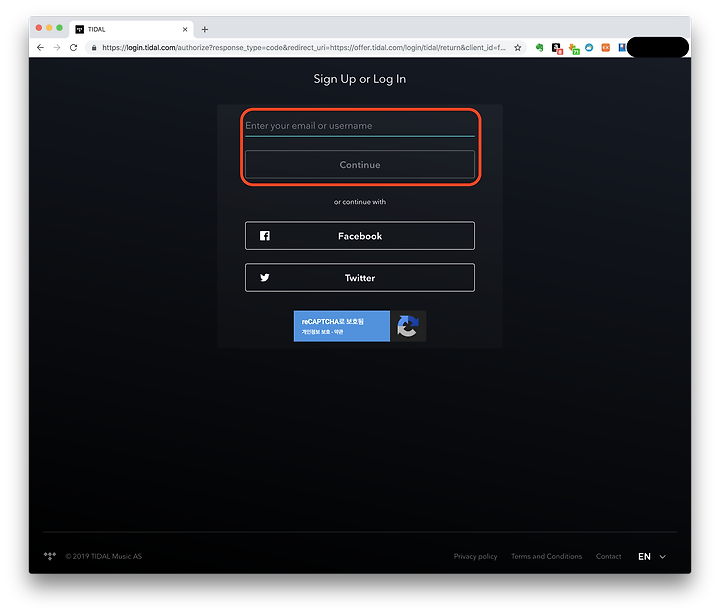This screenshot has height=615, width=720.
Task: Click the browser address bar URL
Action: (303, 48)
